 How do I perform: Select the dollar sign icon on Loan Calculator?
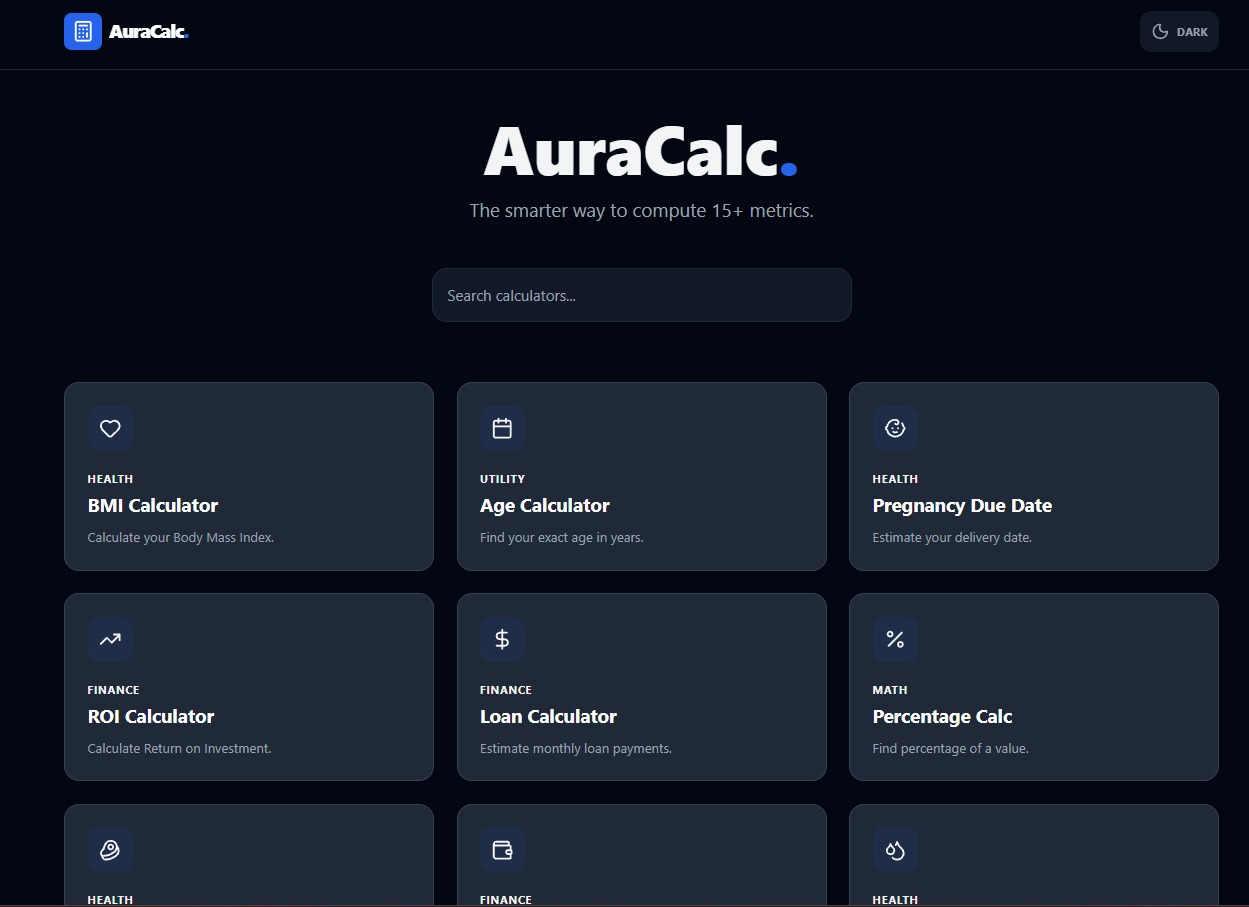[x=502, y=639]
